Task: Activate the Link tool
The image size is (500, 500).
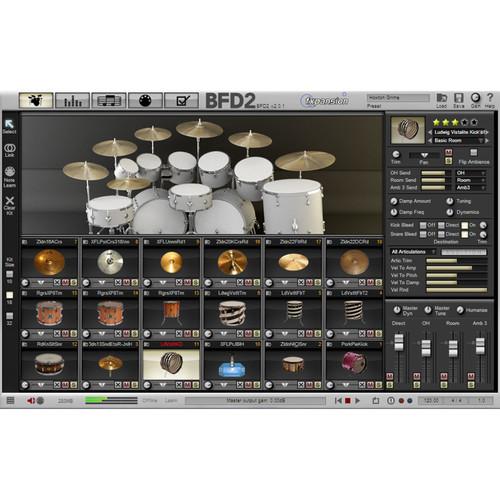Action: 9,150
